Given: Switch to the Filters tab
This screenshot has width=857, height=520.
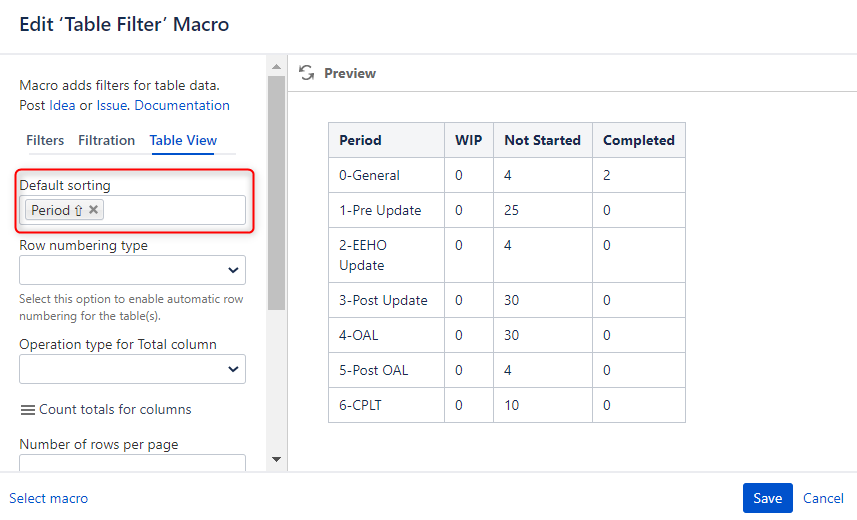Looking at the screenshot, I should tap(45, 141).
